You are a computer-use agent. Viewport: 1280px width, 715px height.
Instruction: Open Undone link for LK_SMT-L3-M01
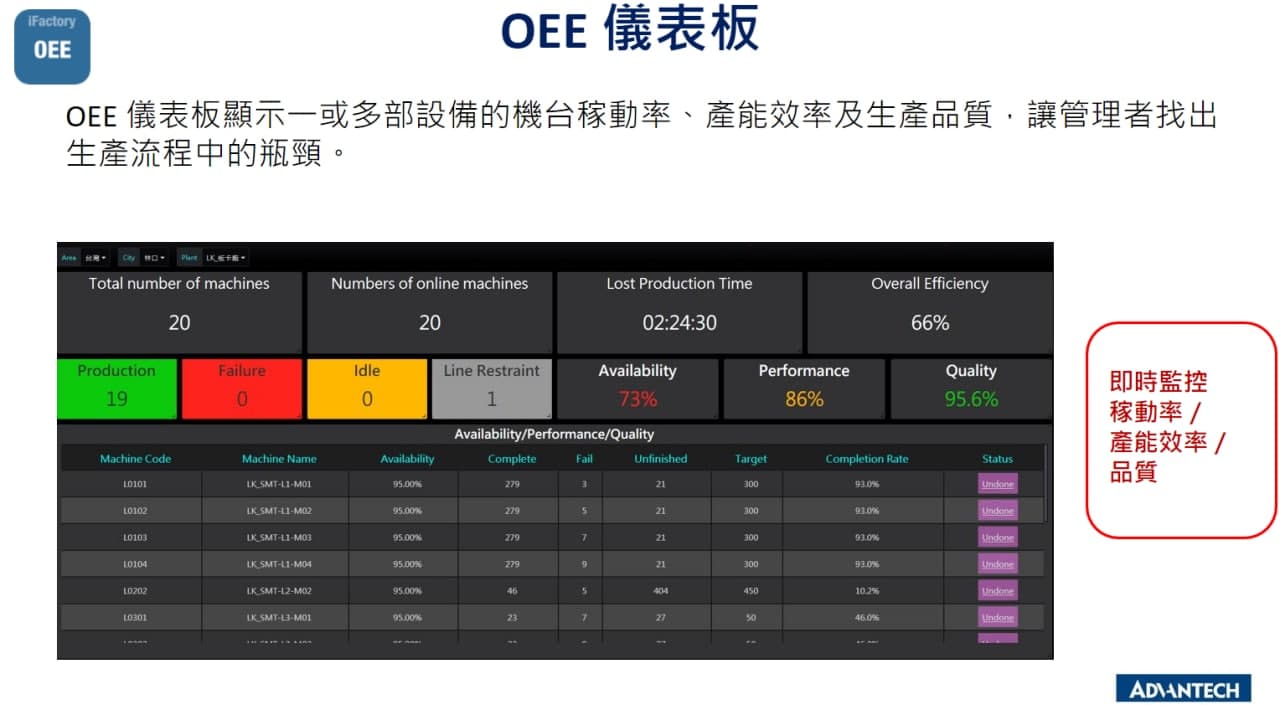tap(997, 618)
